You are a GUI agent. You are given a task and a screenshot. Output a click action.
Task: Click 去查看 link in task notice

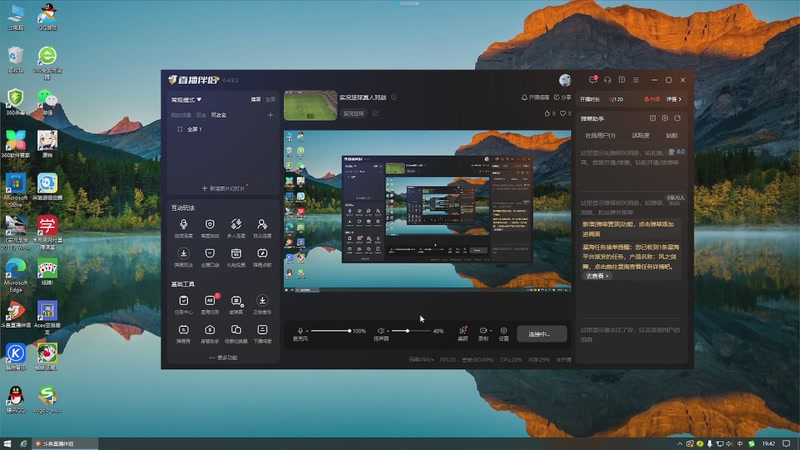[597, 276]
